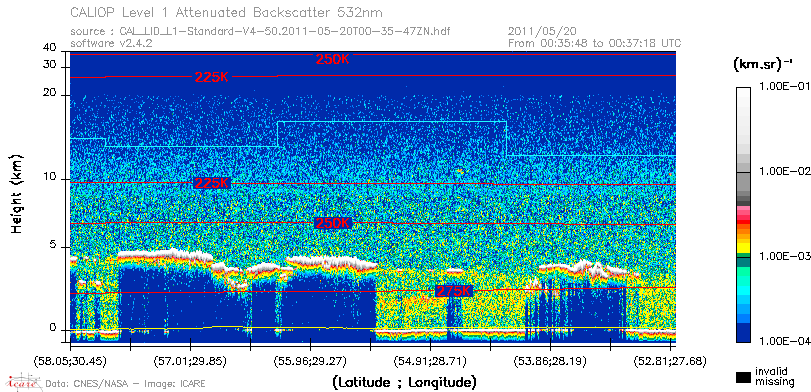Click the '(55.96;29.27)' coordinate label
811x392 pixels.
coord(310,361)
